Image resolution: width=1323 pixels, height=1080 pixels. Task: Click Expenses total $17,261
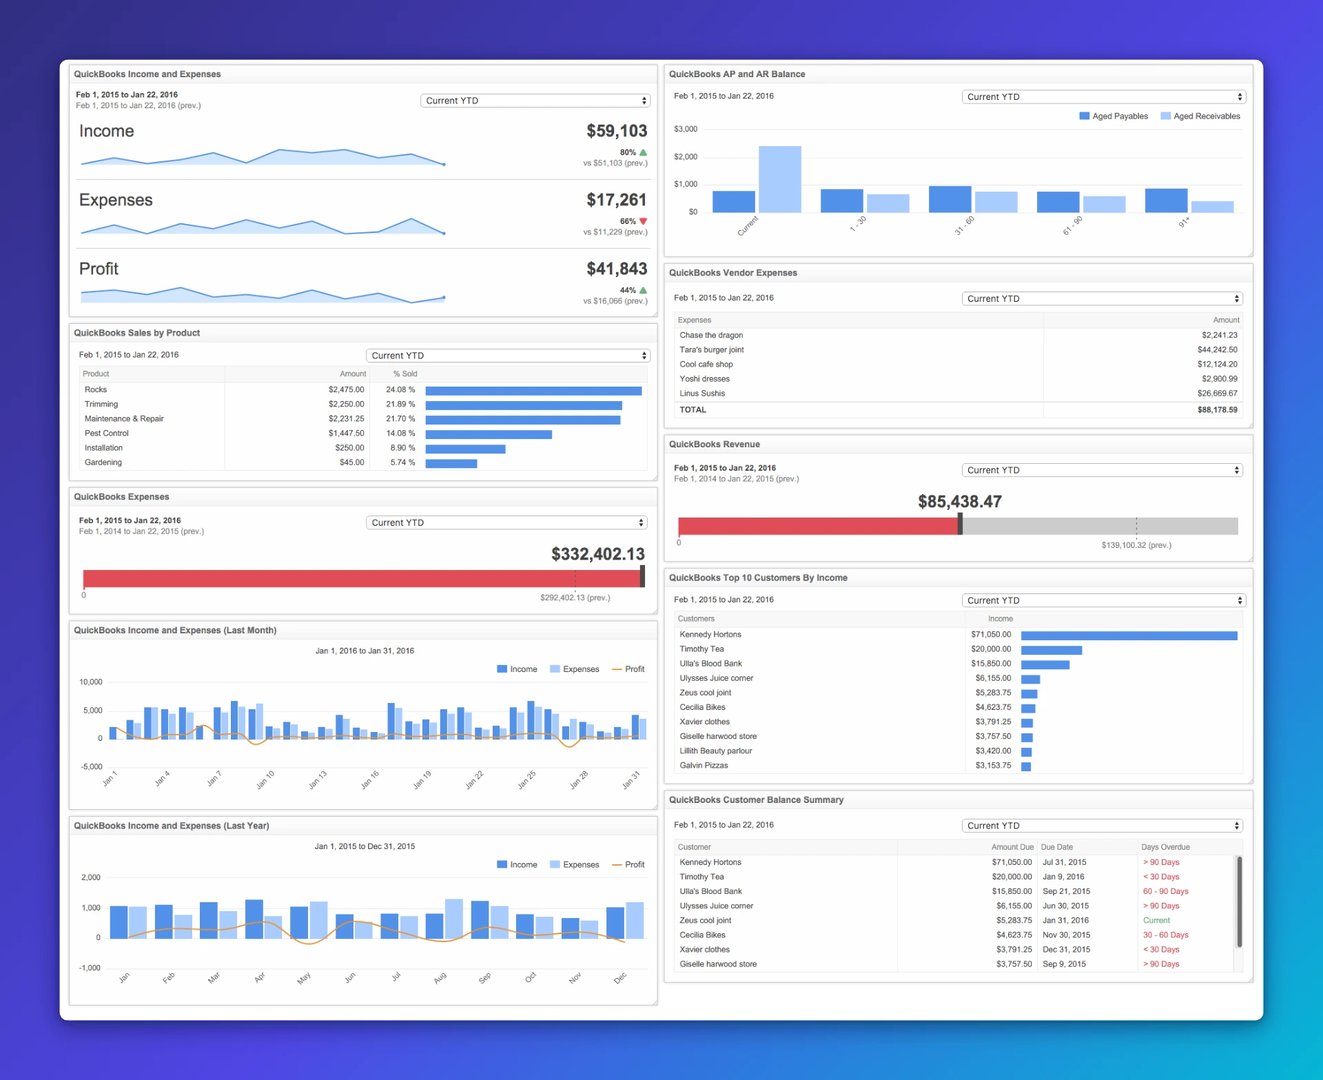click(x=616, y=200)
